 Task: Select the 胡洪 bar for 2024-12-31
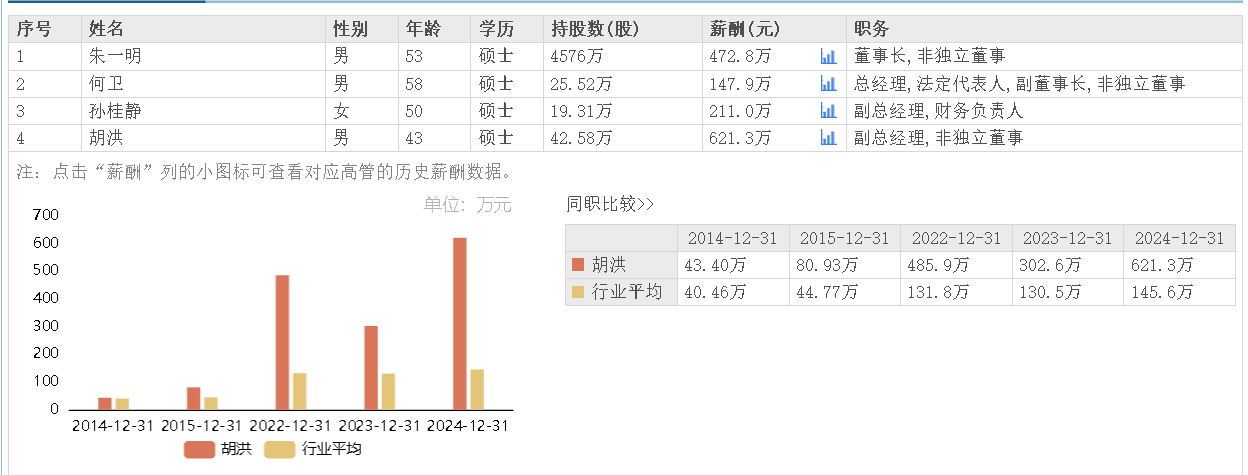click(460, 324)
